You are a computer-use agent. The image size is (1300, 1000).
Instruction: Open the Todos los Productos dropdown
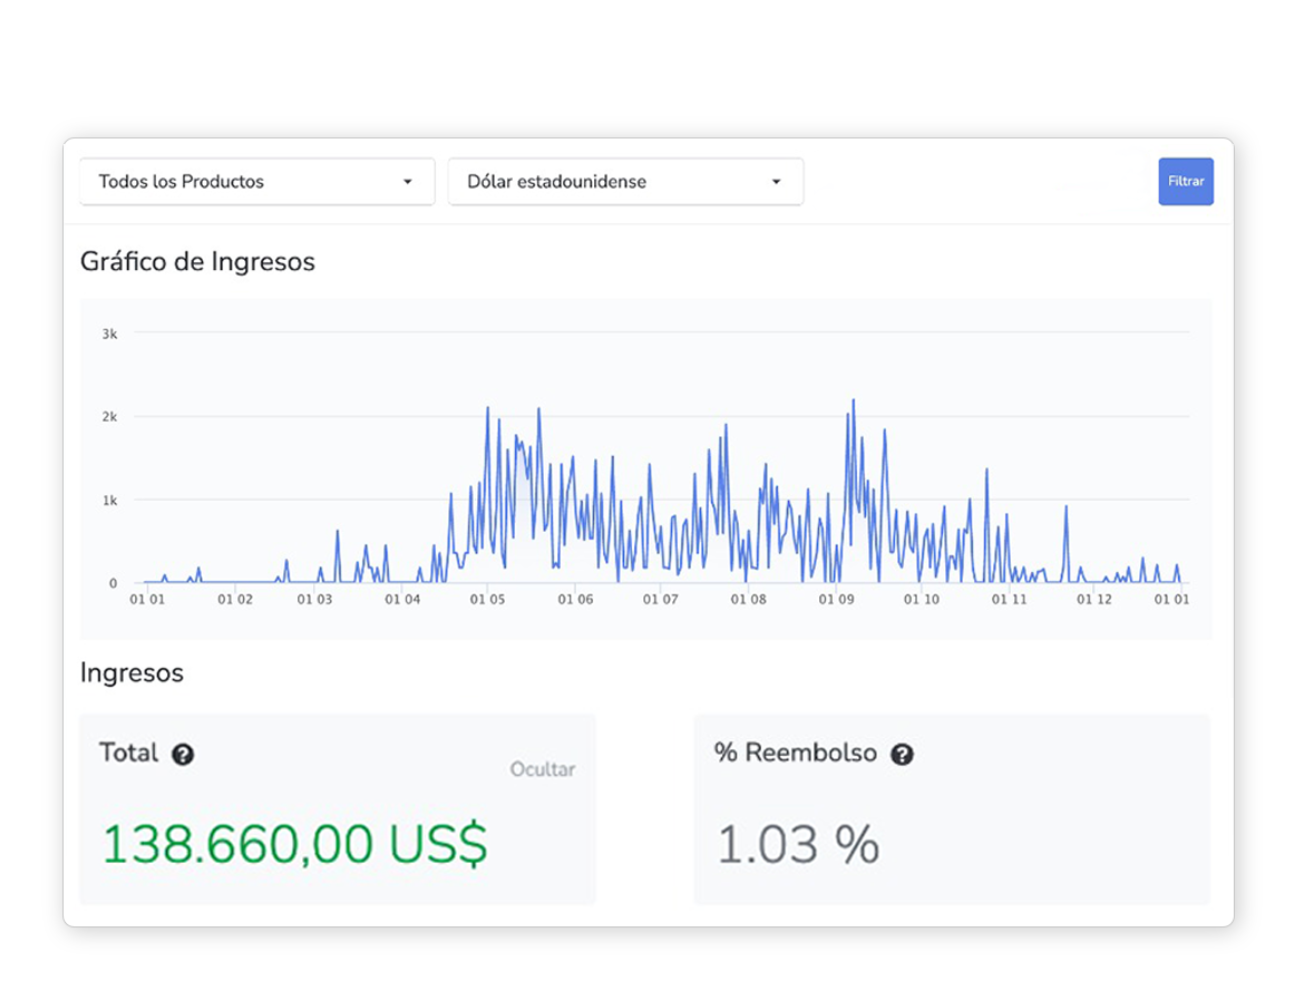tap(257, 182)
